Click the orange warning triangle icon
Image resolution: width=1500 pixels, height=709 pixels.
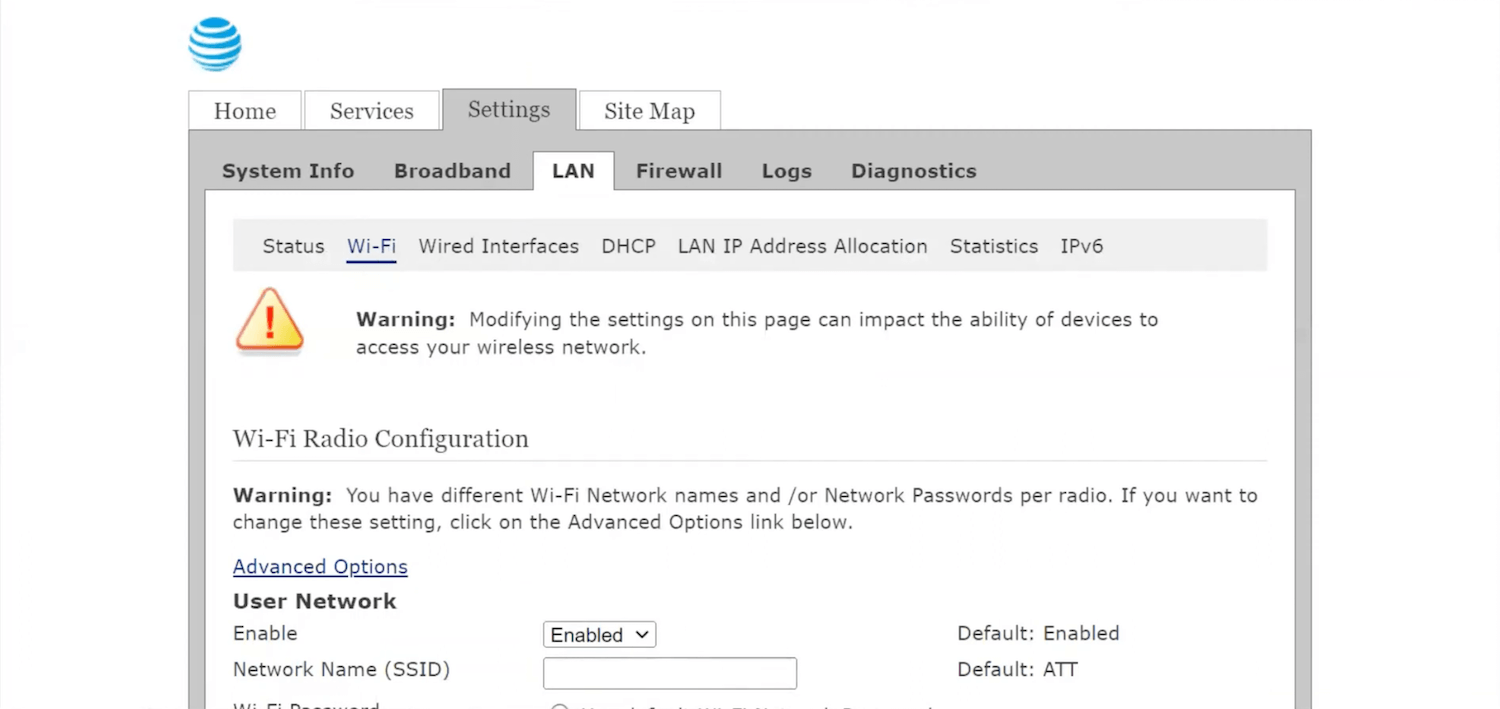click(269, 320)
